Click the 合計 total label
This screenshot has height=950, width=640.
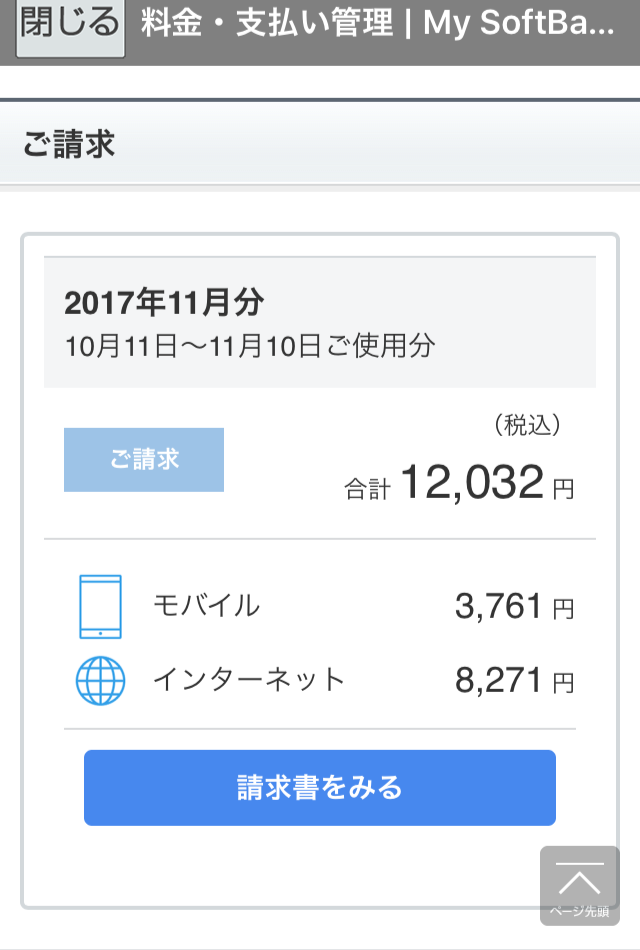pyautogui.click(x=365, y=489)
